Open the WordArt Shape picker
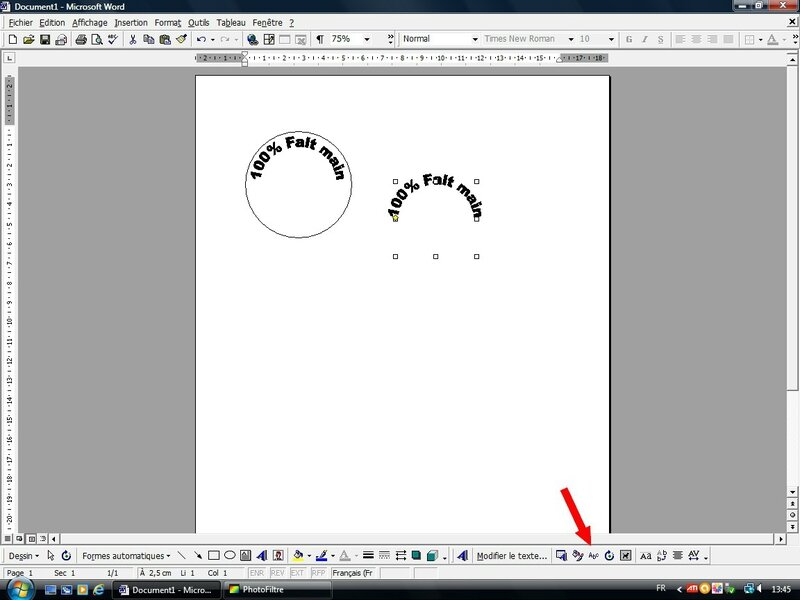 click(x=593, y=556)
